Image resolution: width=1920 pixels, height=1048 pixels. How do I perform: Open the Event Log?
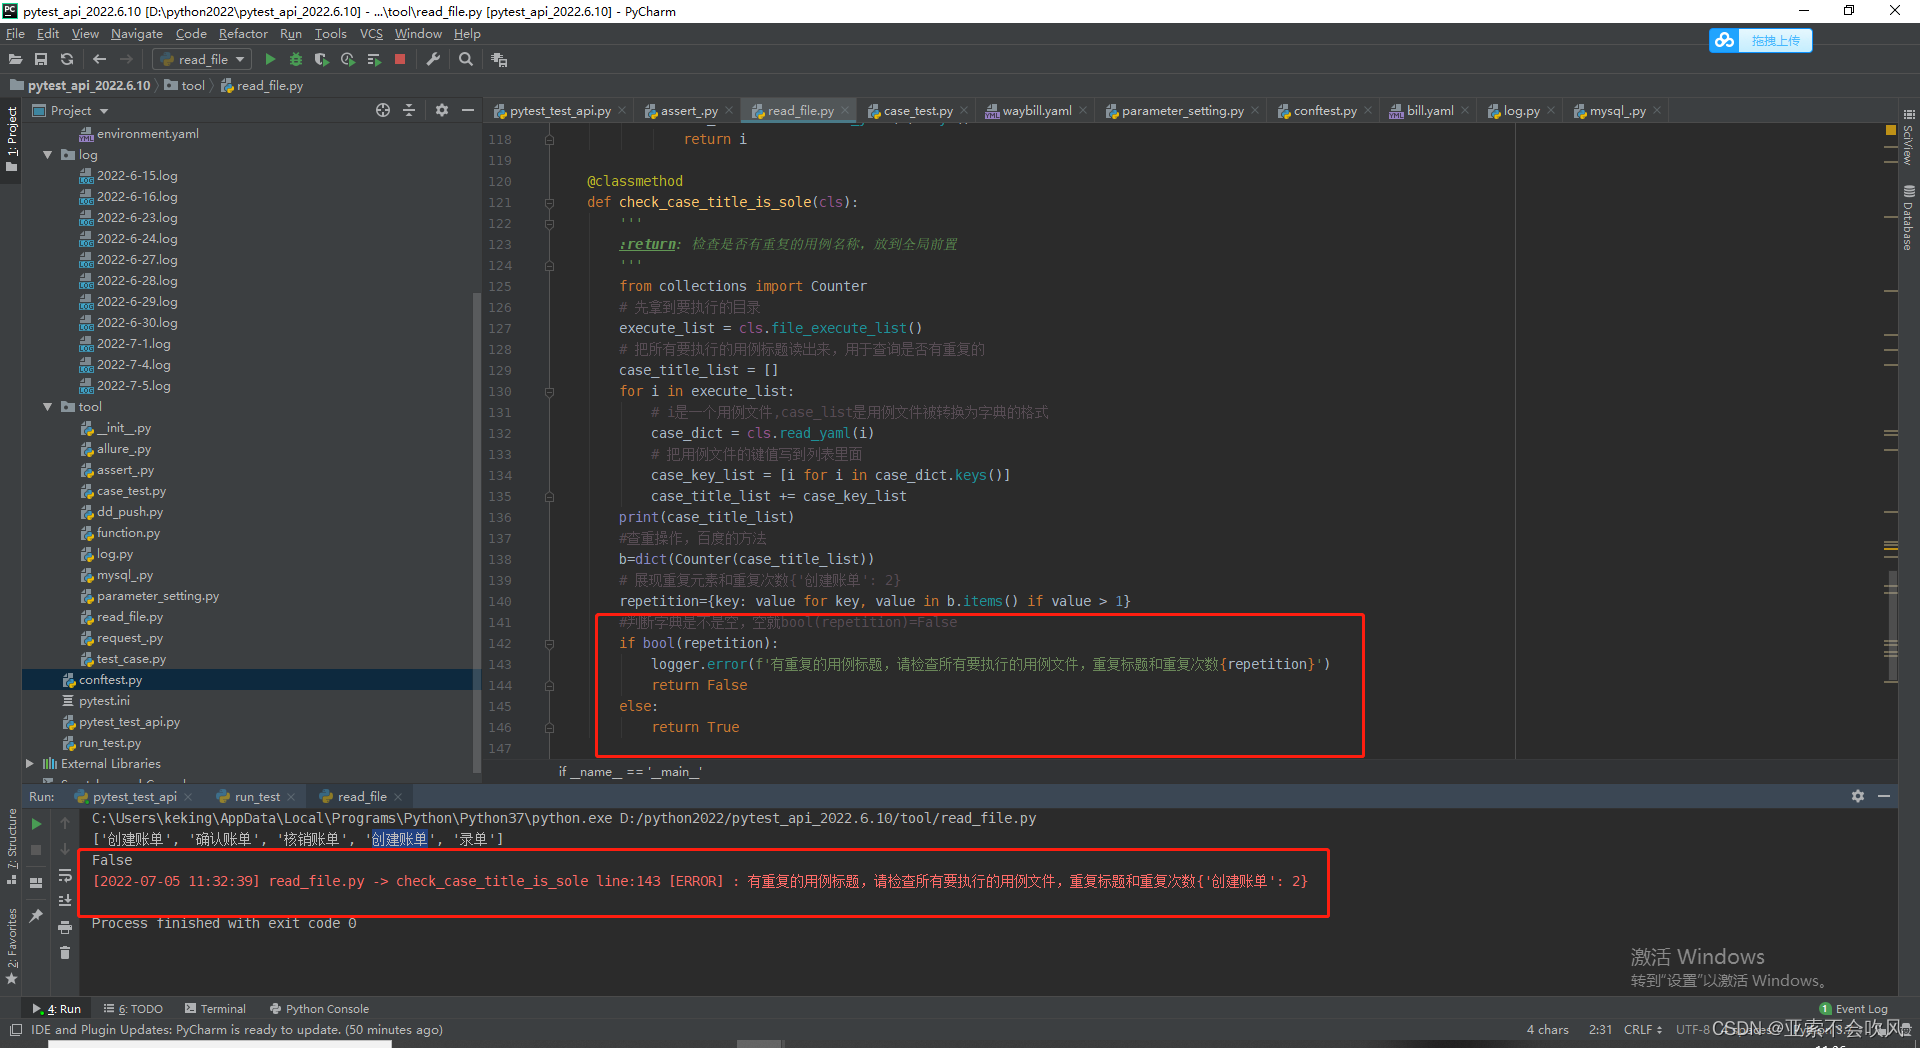tap(1854, 1009)
